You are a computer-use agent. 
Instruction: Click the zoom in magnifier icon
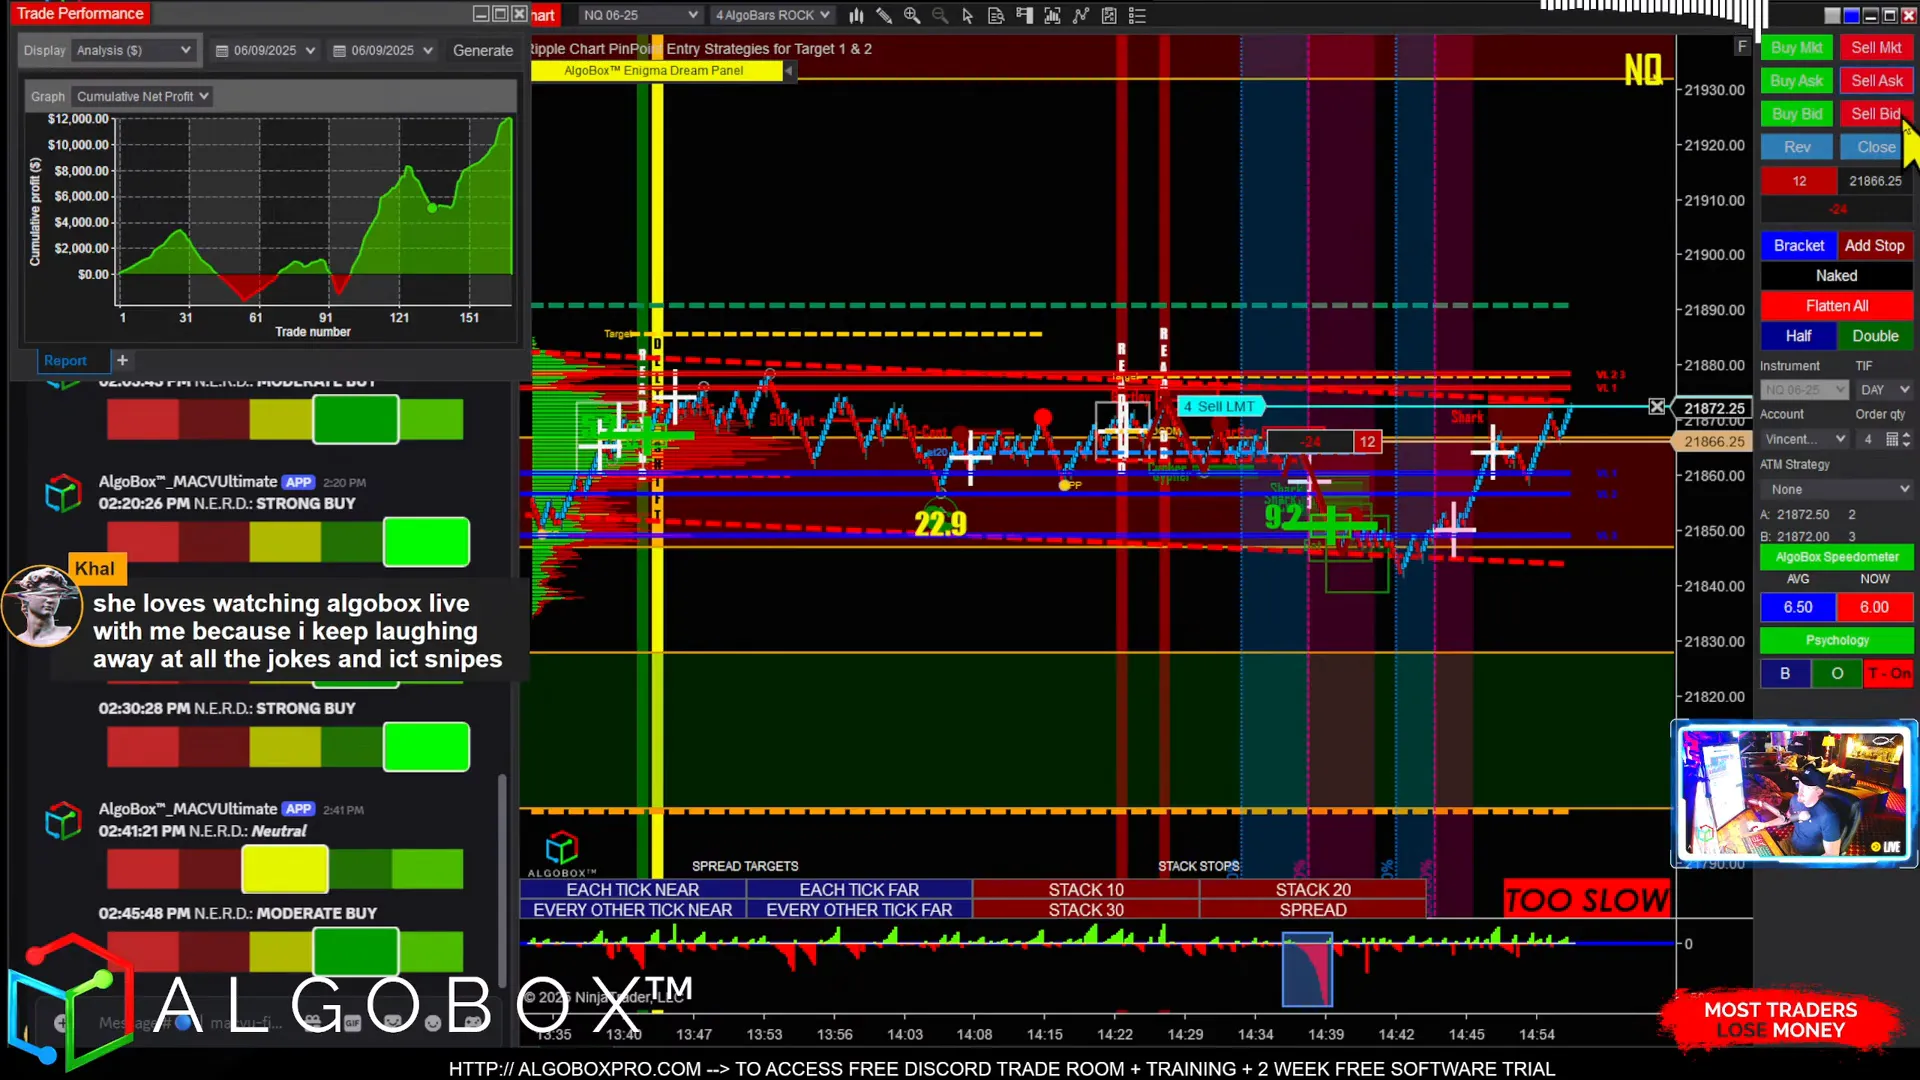[x=912, y=15]
